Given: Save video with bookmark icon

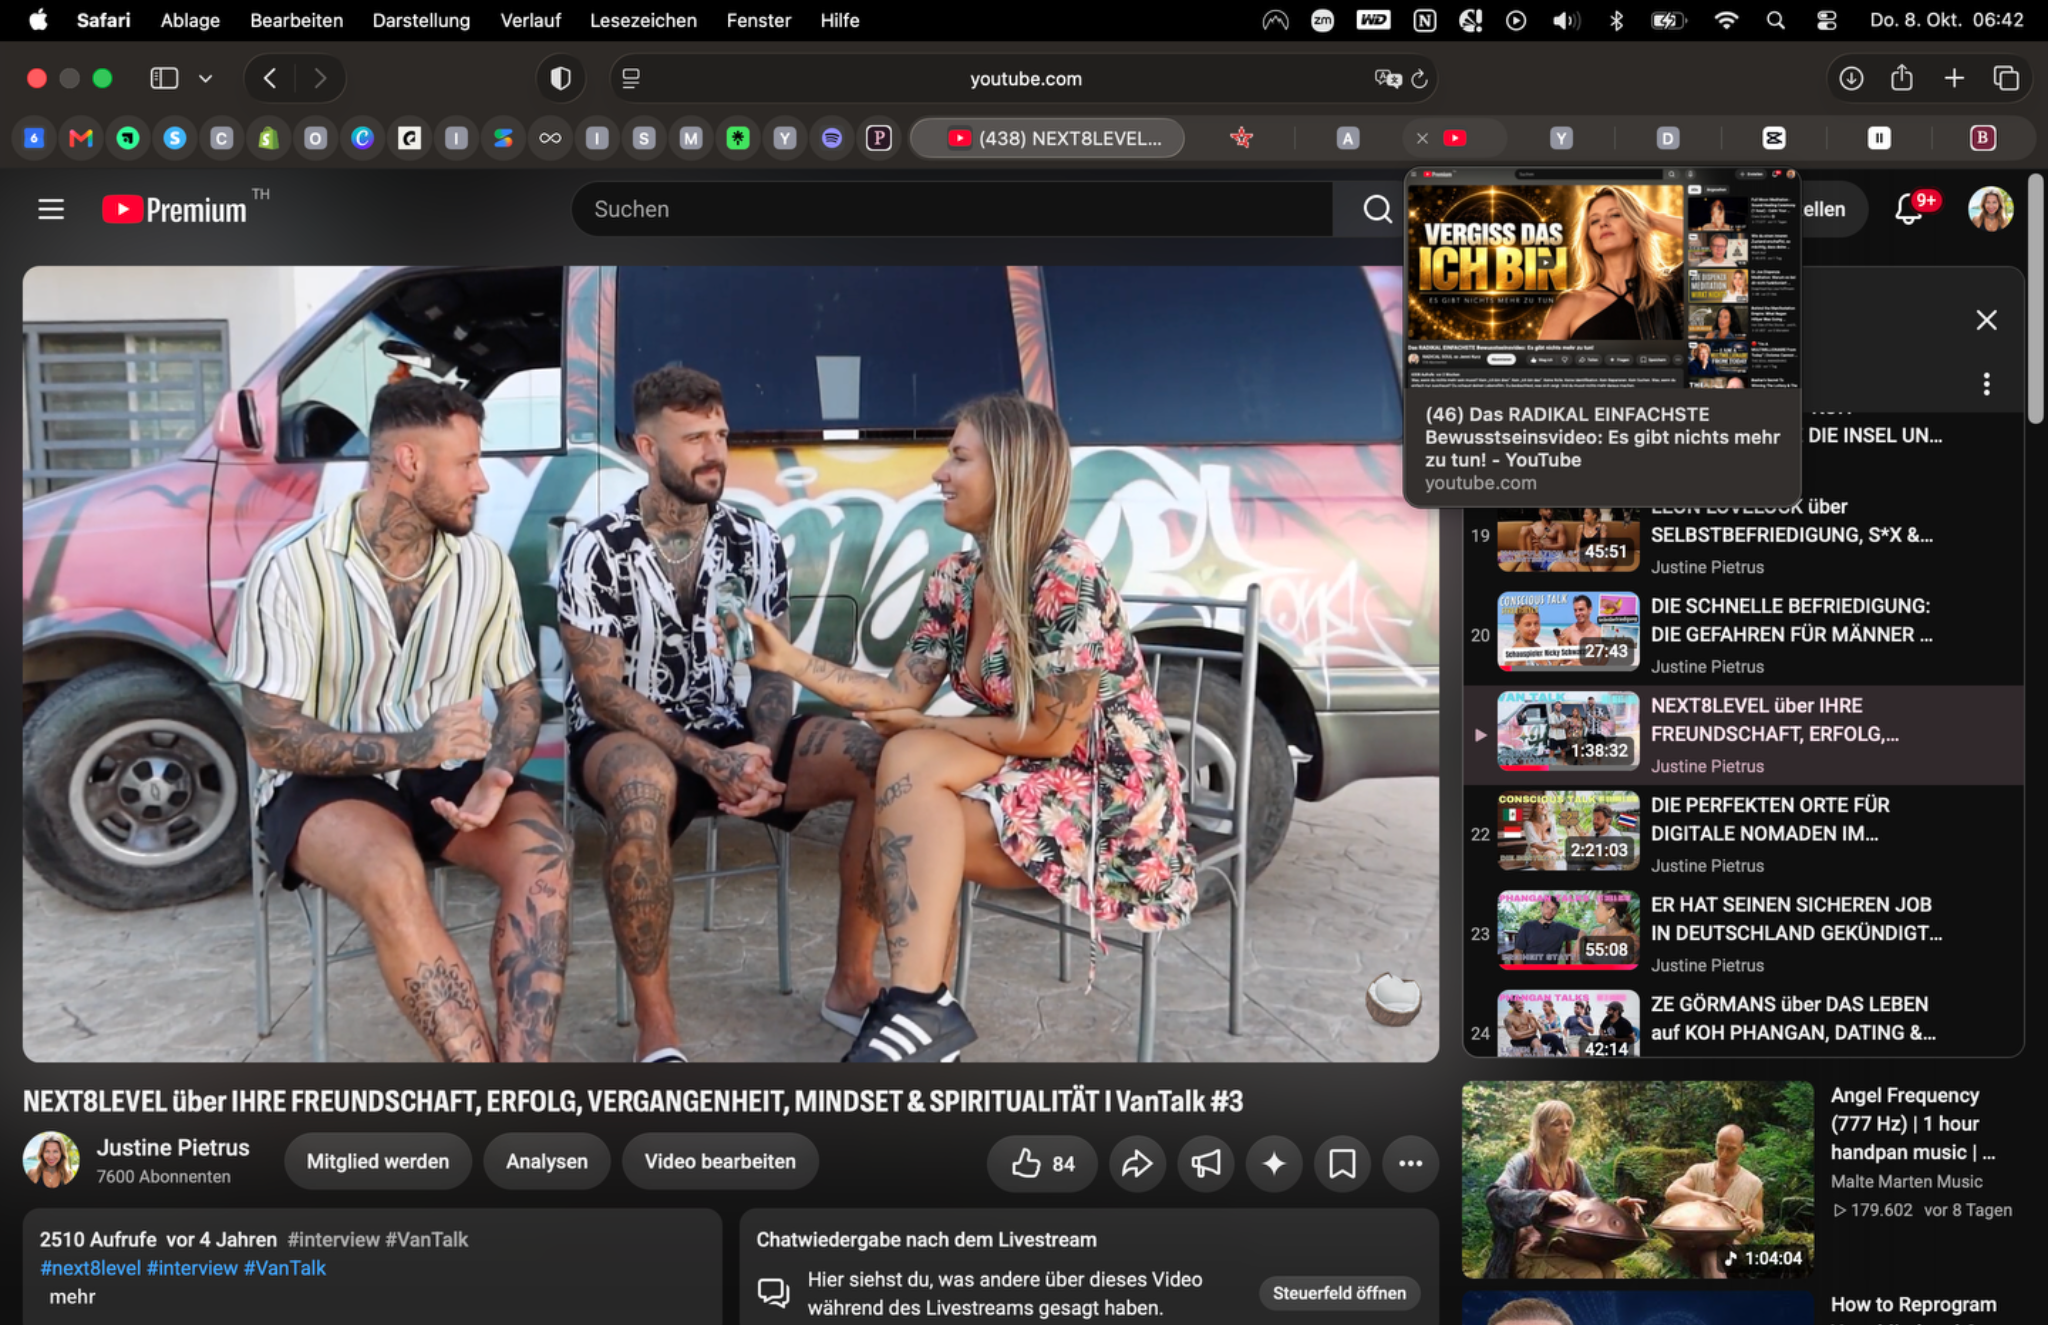Looking at the screenshot, I should click(1342, 1162).
